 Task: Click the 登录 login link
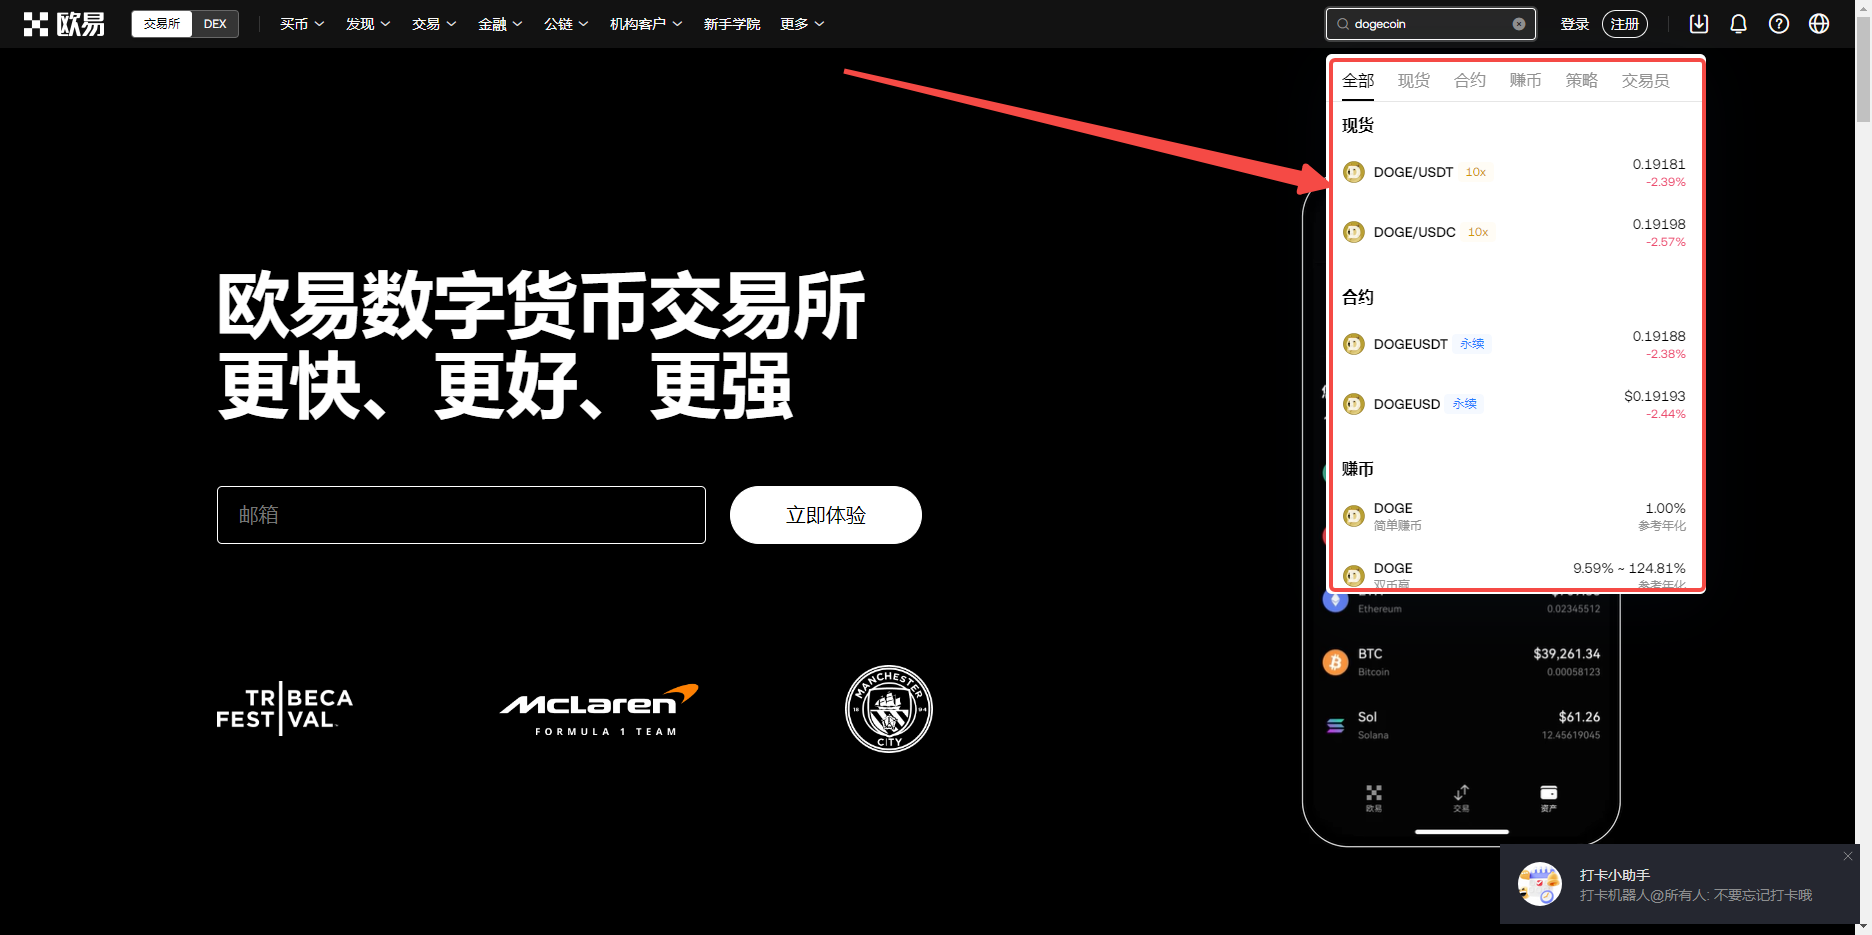click(x=1575, y=24)
